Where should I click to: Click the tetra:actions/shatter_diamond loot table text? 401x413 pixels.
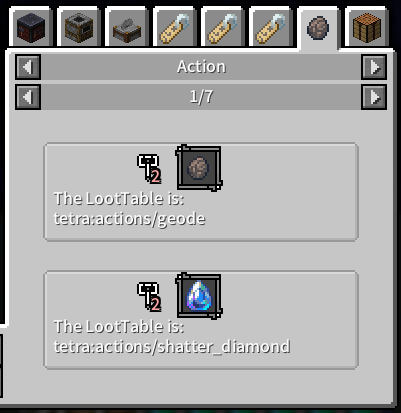172,347
